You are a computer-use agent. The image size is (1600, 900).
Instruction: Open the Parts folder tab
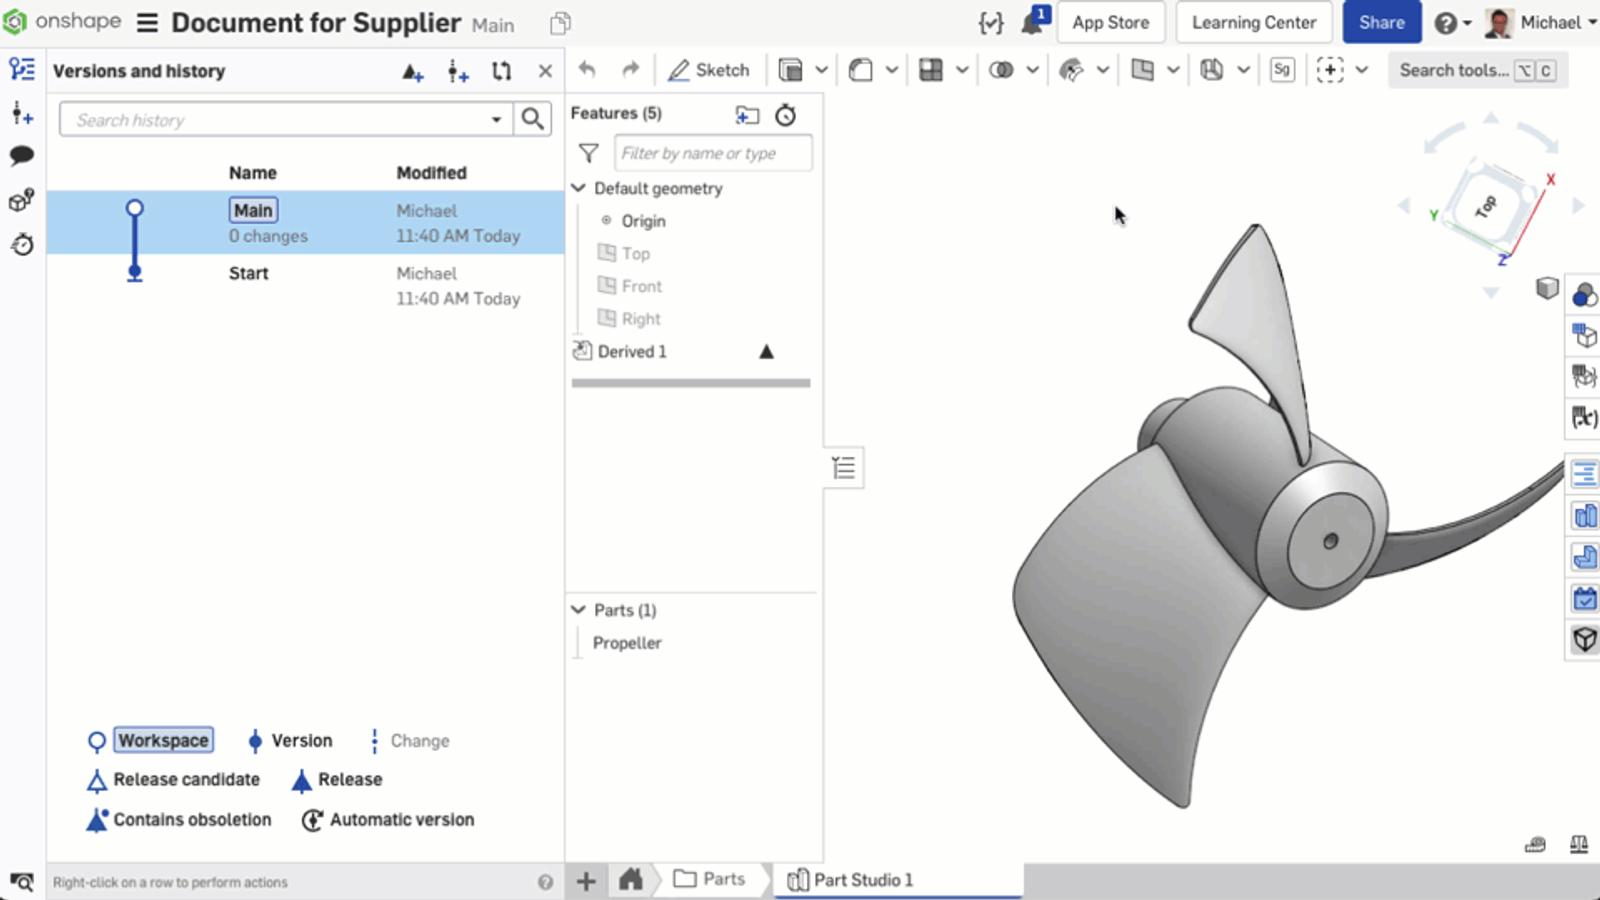point(711,879)
